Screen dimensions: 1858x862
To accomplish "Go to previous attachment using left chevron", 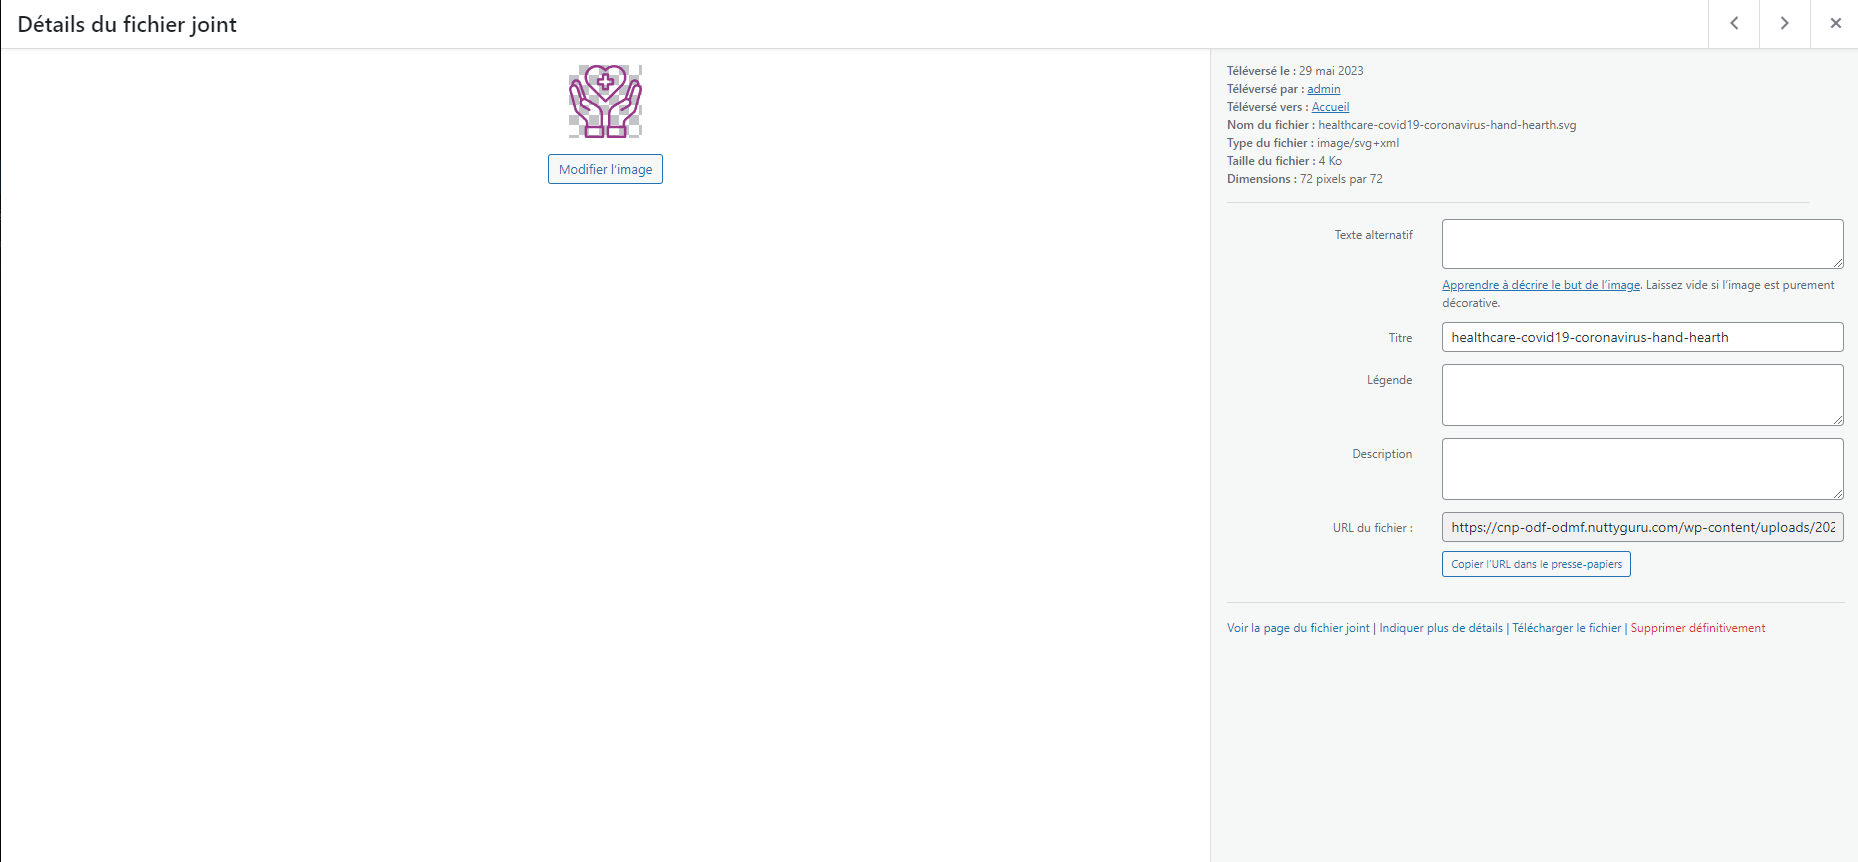I will (x=1734, y=23).
